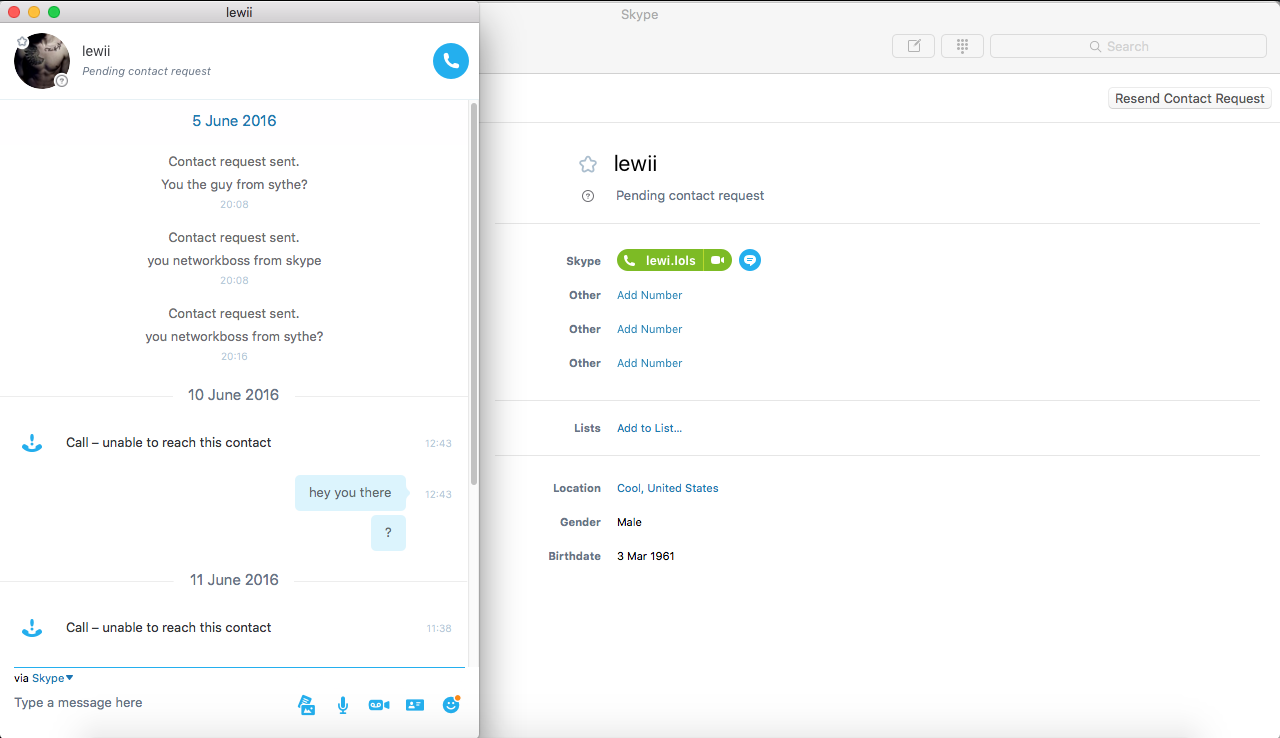Open the via Skype dropdown

[52, 678]
